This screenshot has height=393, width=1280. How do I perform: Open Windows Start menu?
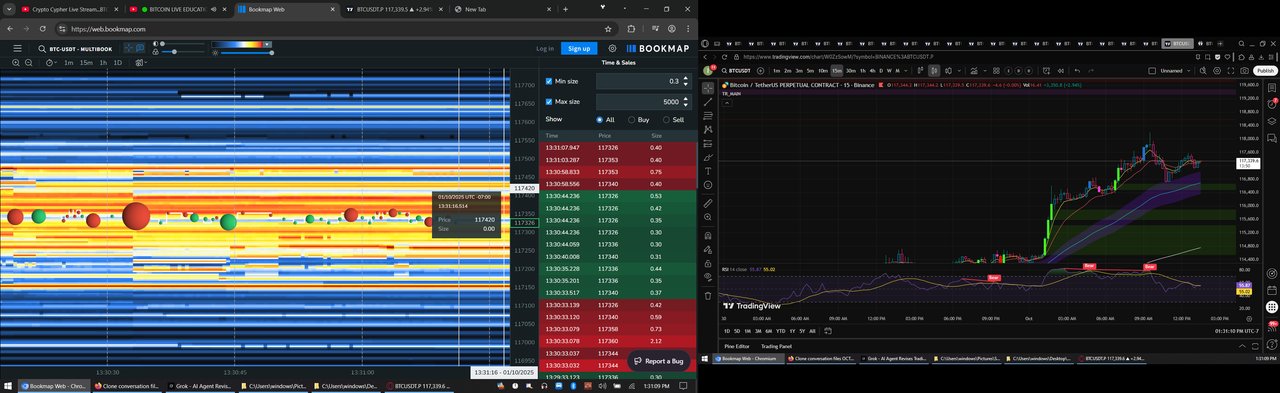[x=8, y=385]
